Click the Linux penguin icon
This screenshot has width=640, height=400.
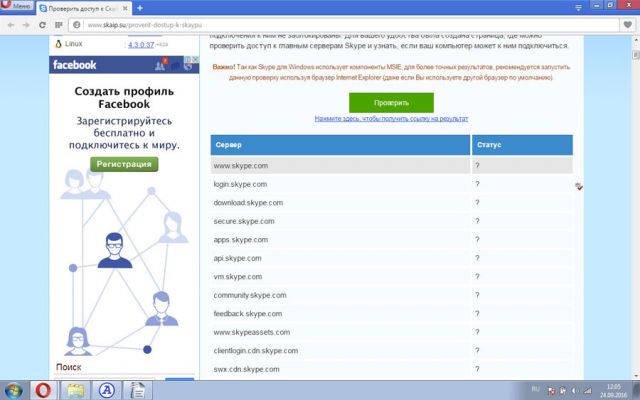coord(58,44)
